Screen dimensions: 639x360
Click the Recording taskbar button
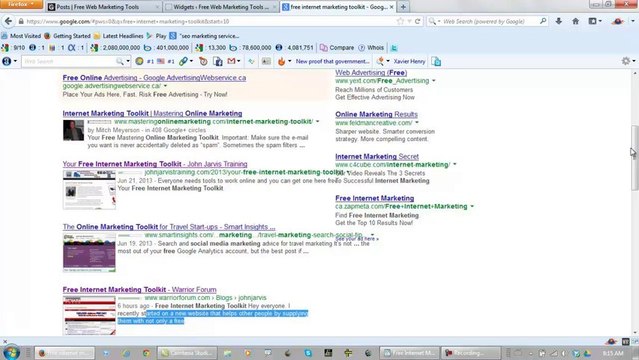point(470,353)
